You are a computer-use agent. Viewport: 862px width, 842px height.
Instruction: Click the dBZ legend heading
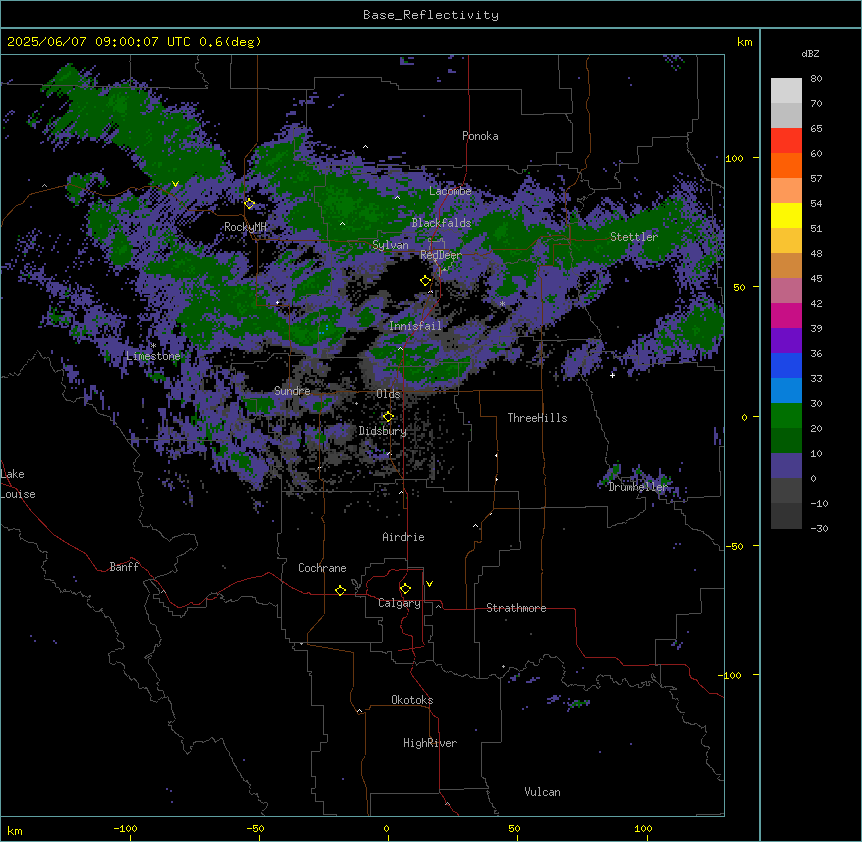pyautogui.click(x=810, y=54)
